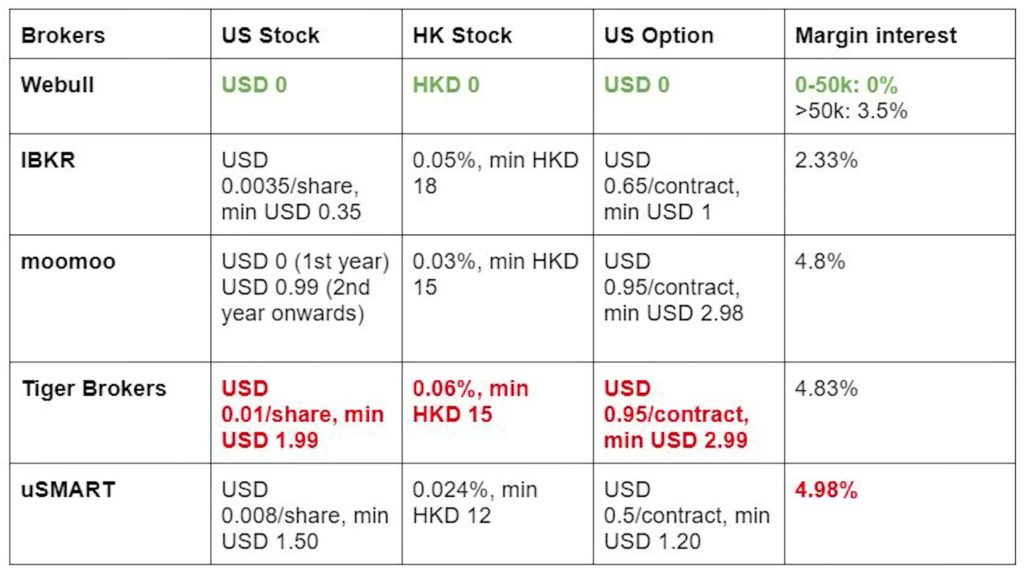
Task: Click moomoo's 0.03%, min HKD 15 cell
Action: (495, 274)
